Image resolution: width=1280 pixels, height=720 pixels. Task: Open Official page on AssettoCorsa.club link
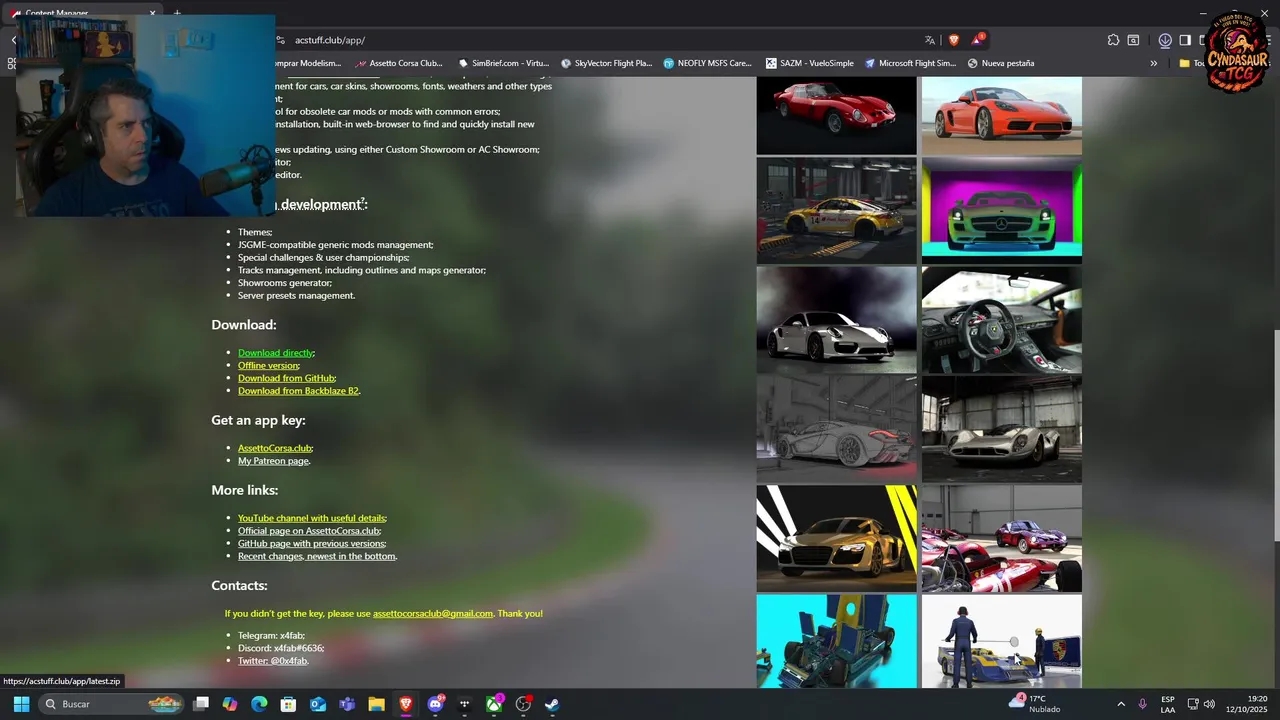[x=309, y=531]
